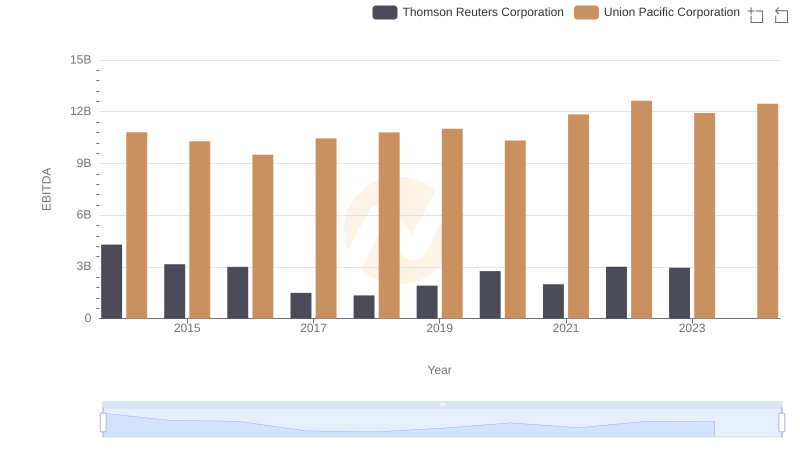Click the 6B y-axis label

point(84,215)
